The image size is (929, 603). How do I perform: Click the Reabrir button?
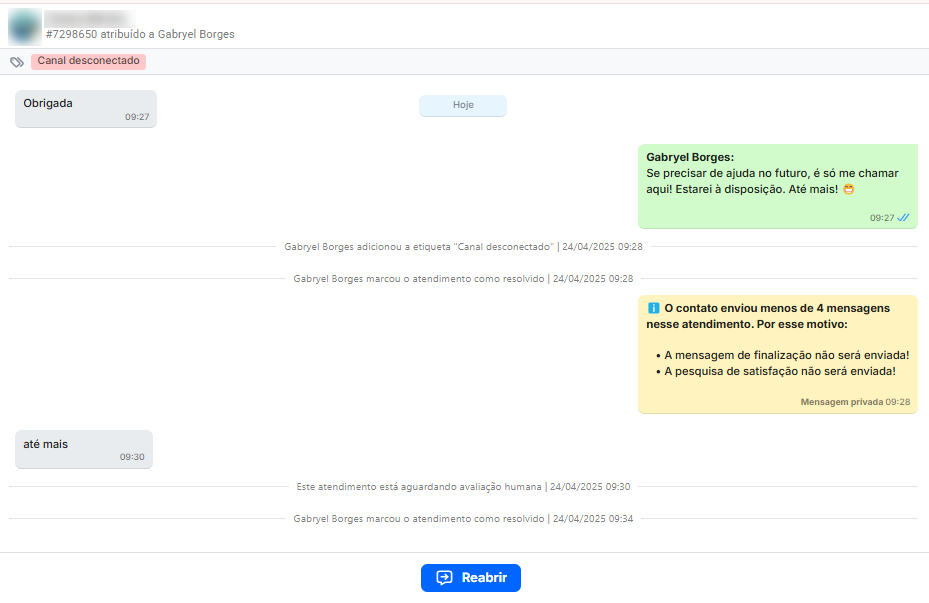coord(470,578)
